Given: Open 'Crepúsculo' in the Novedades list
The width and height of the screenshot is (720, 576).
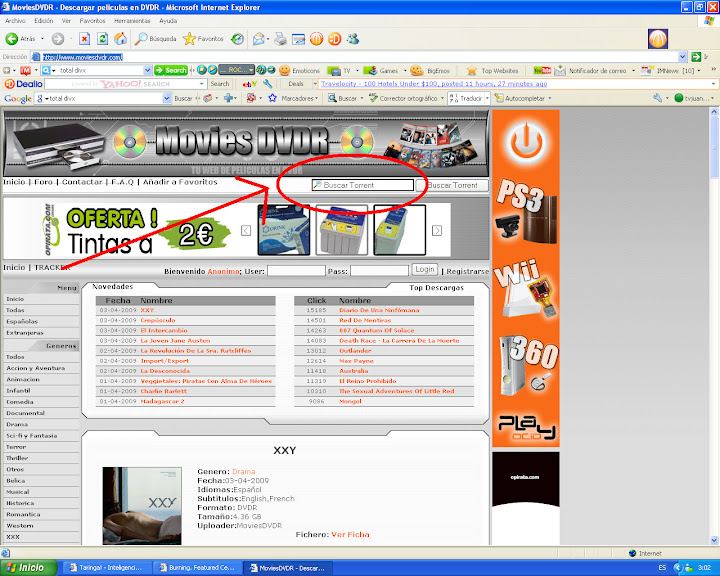Looking at the screenshot, I should pyautogui.click(x=158, y=320).
